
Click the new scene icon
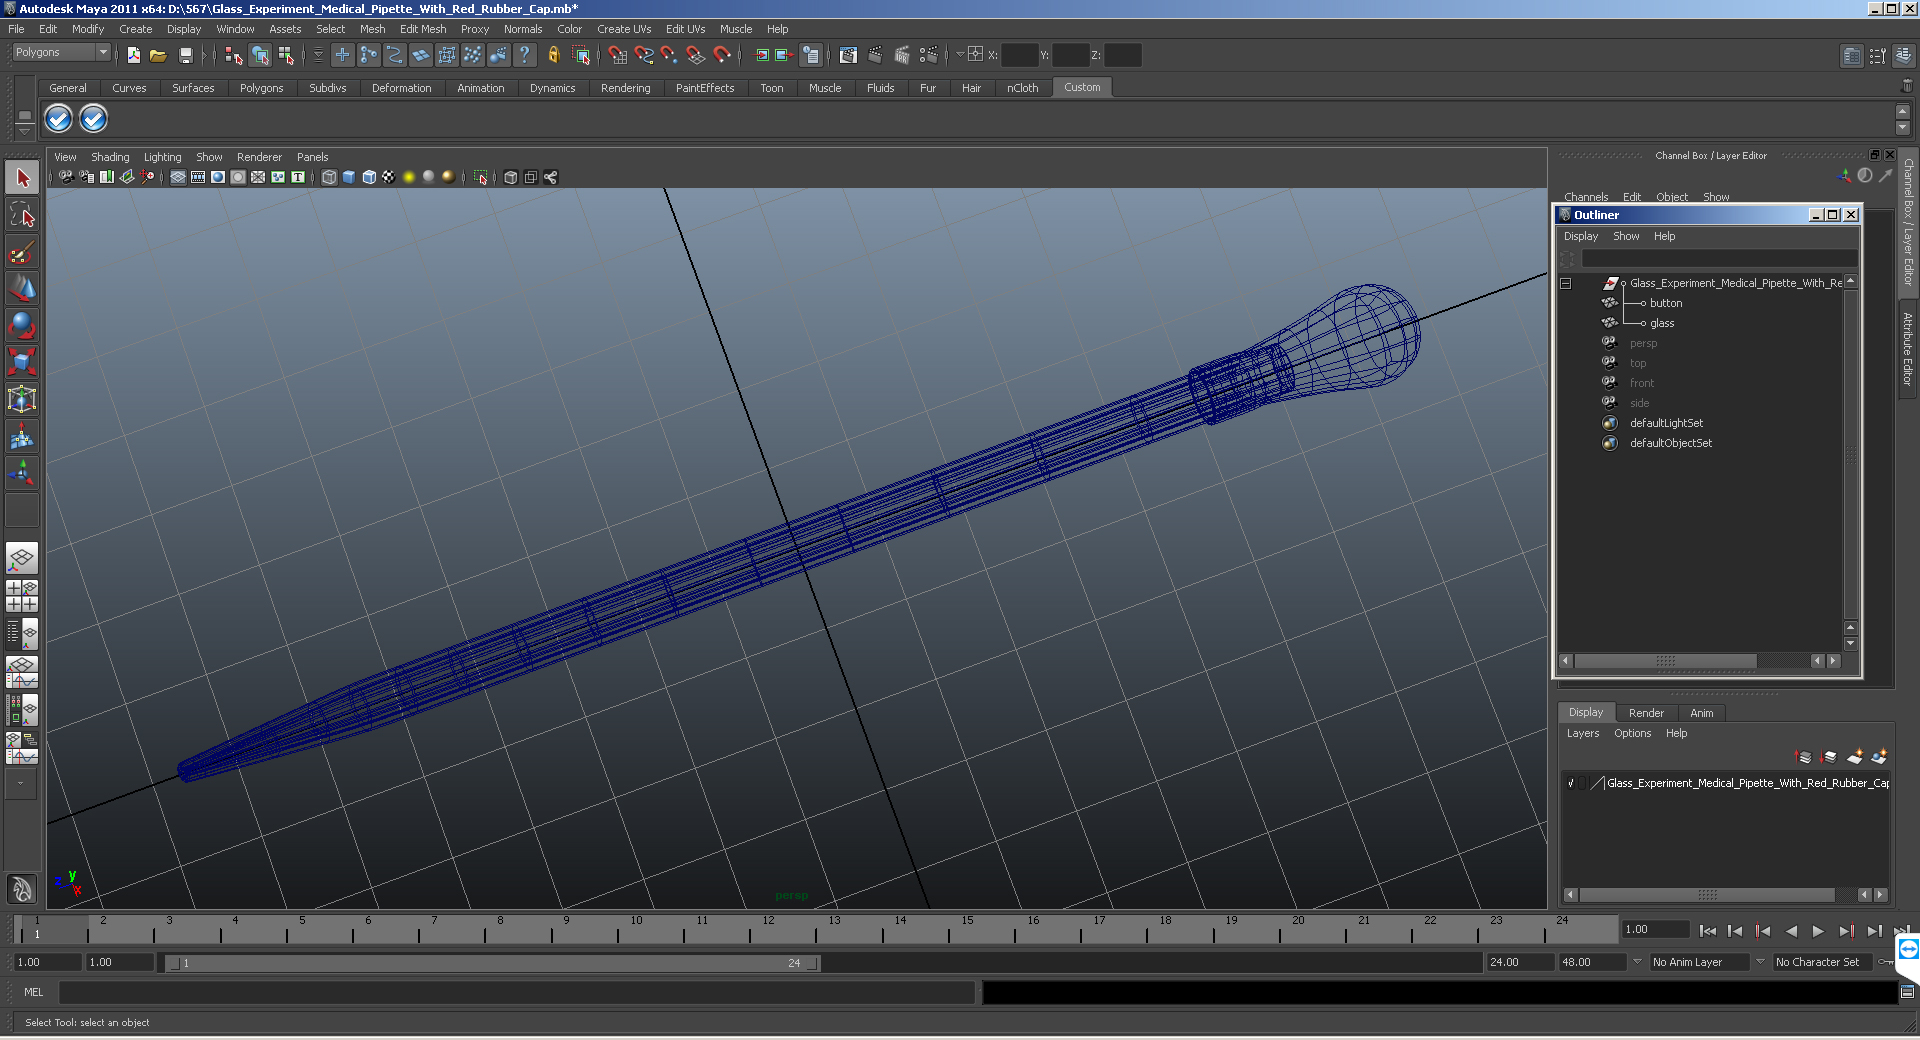pyautogui.click(x=134, y=55)
